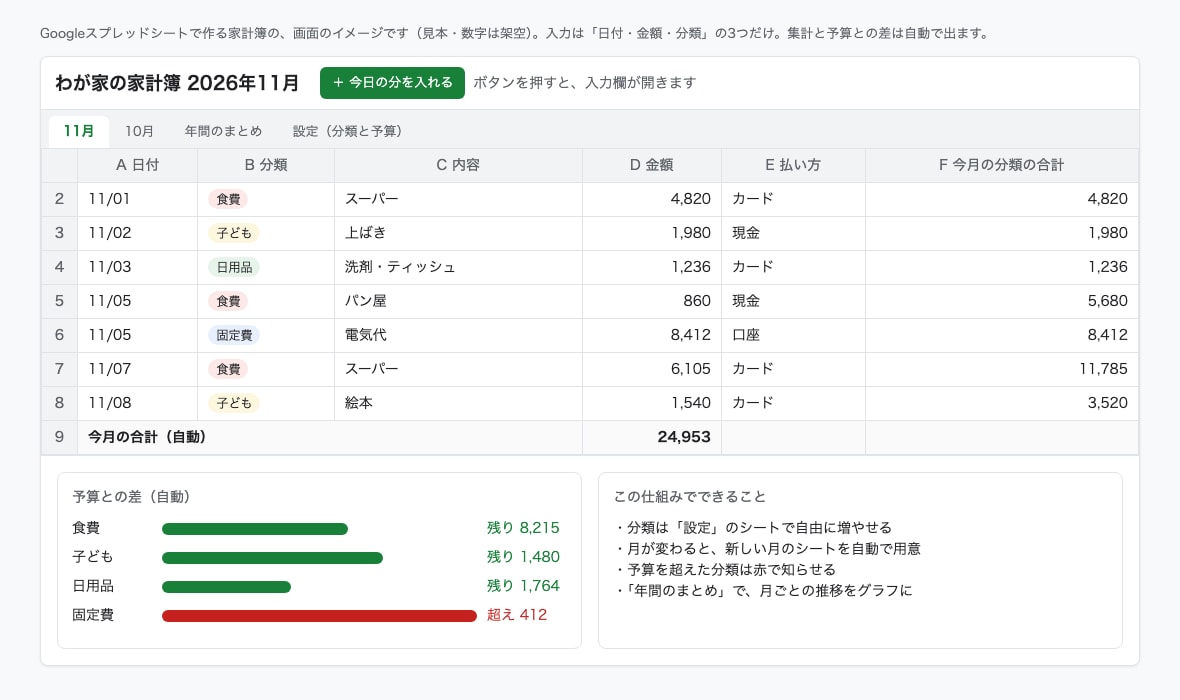Viewport: 1180px width, 700px height.
Task: Click the category total 11,785
Action: click(x=1002, y=369)
